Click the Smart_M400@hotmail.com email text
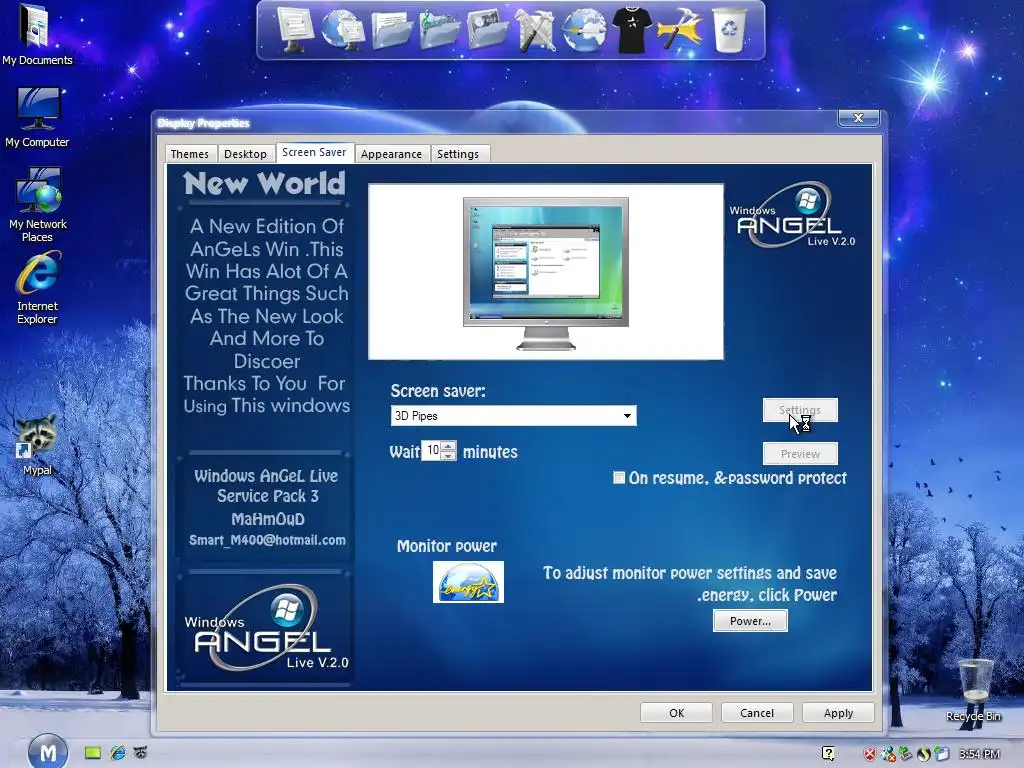This screenshot has width=1024, height=768. [267, 541]
